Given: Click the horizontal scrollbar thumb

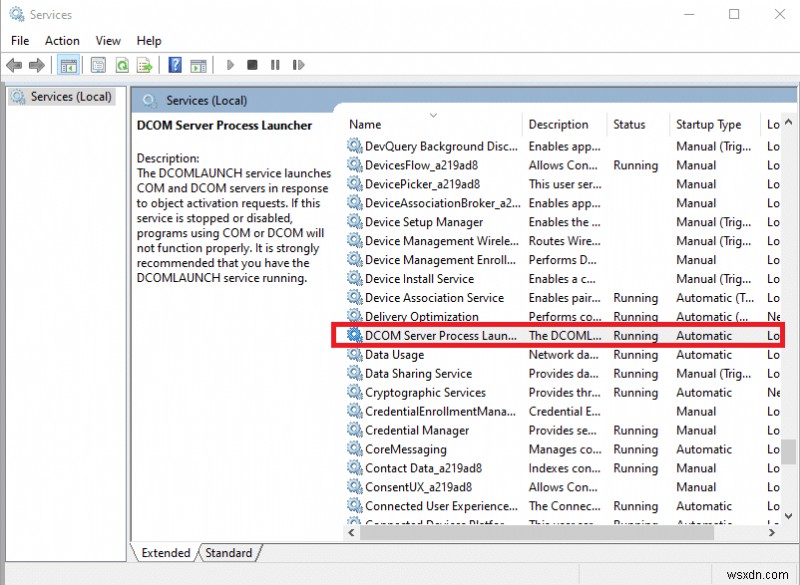Looking at the screenshot, I should pos(537,532).
